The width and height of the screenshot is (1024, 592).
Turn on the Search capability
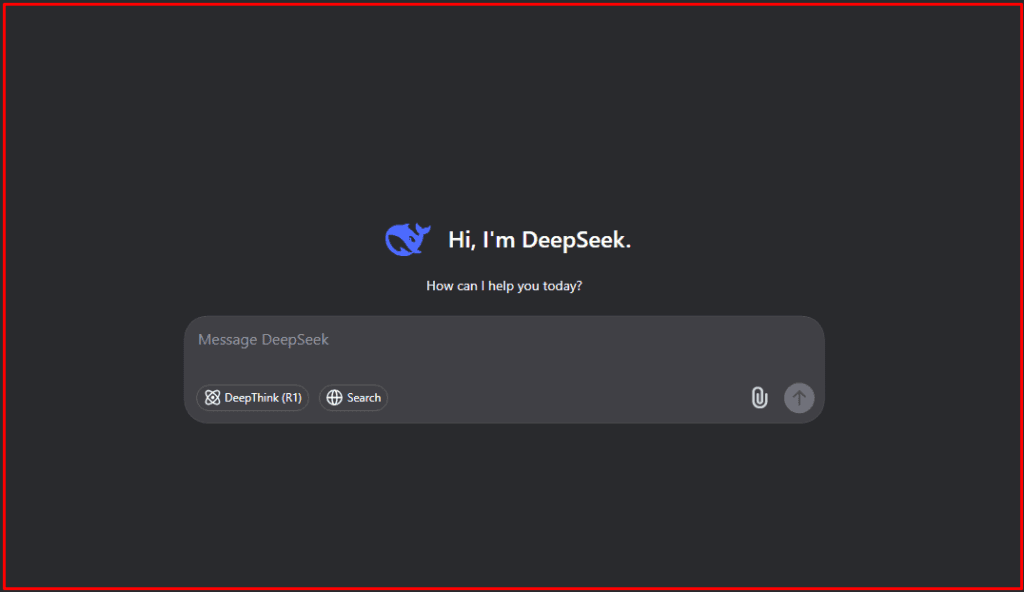click(x=353, y=397)
